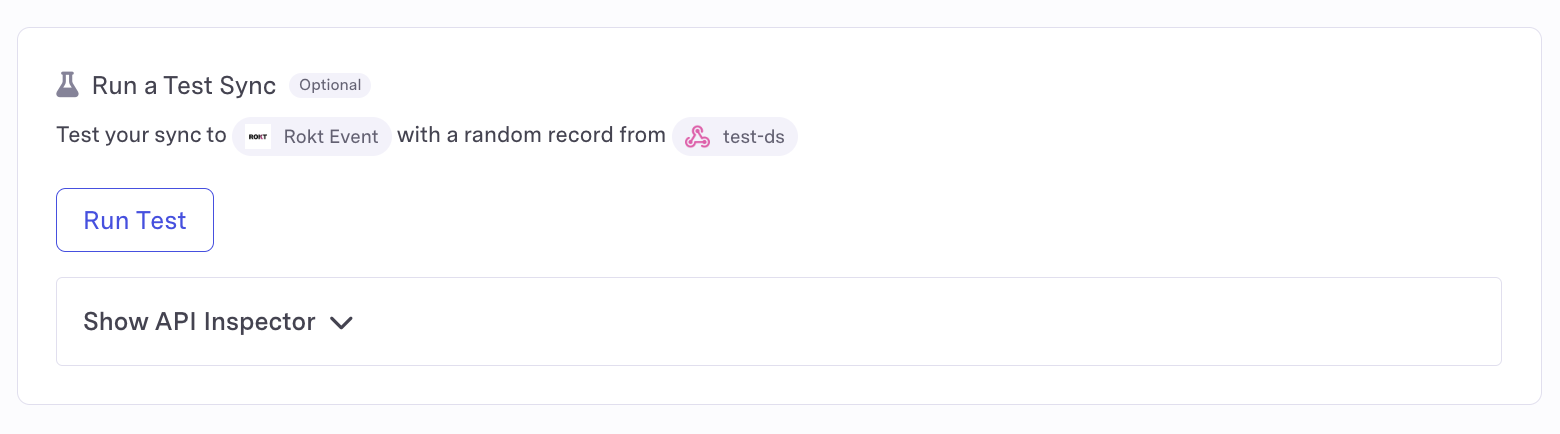Click the "test-ds" label text
The width and height of the screenshot is (1560, 434).
tap(754, 137)
